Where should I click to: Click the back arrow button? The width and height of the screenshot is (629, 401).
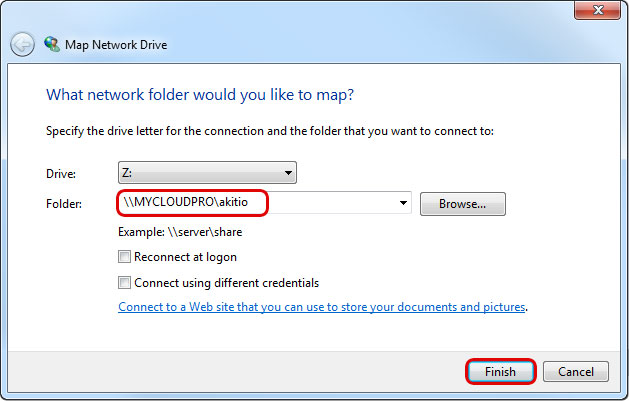(x=22, y=45)
